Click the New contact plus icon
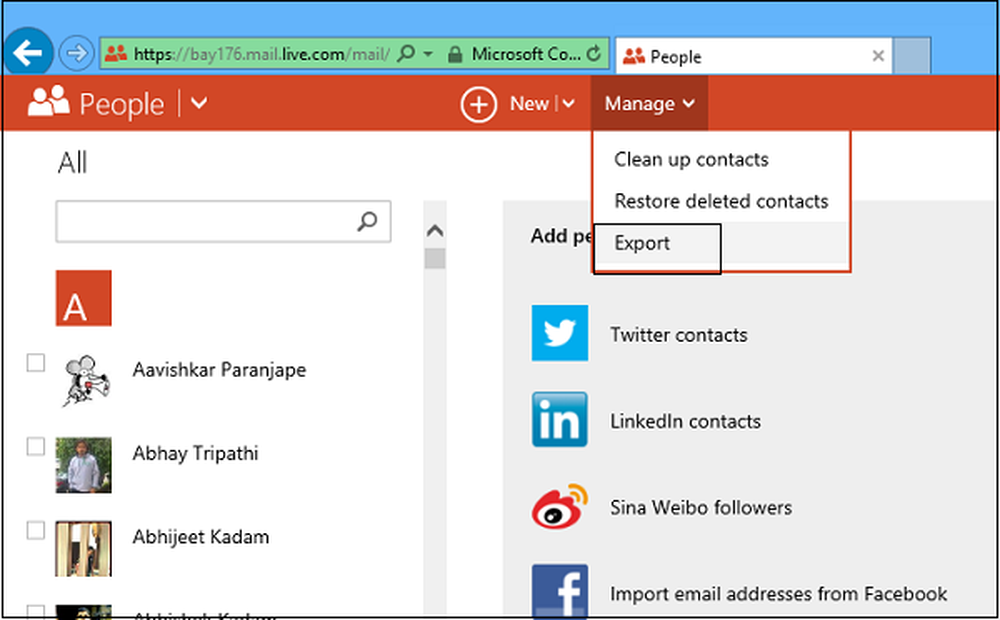Viewport: 1000px width, 620px height. [x=479, y=103]
